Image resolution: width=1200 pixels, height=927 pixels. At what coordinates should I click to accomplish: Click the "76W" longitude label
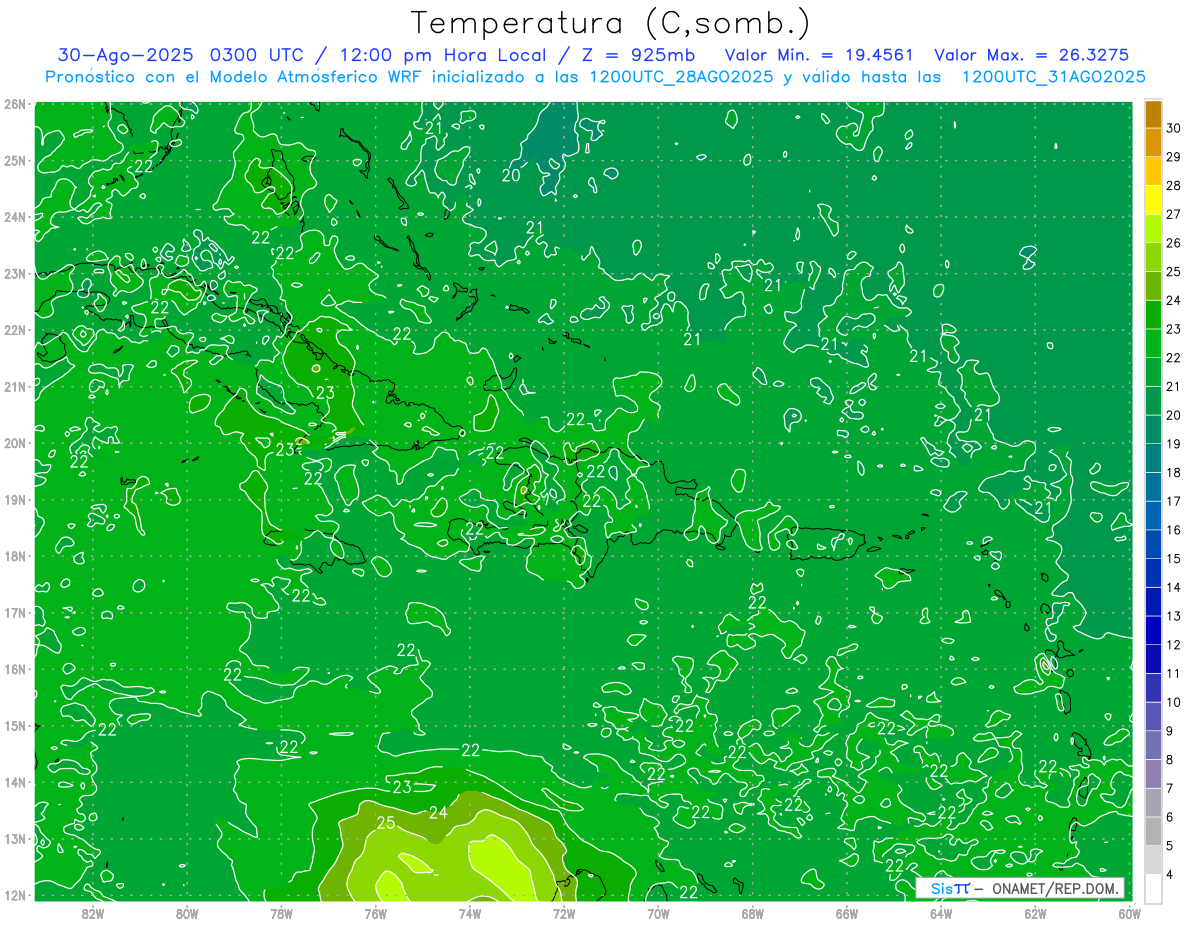point(375,912)
